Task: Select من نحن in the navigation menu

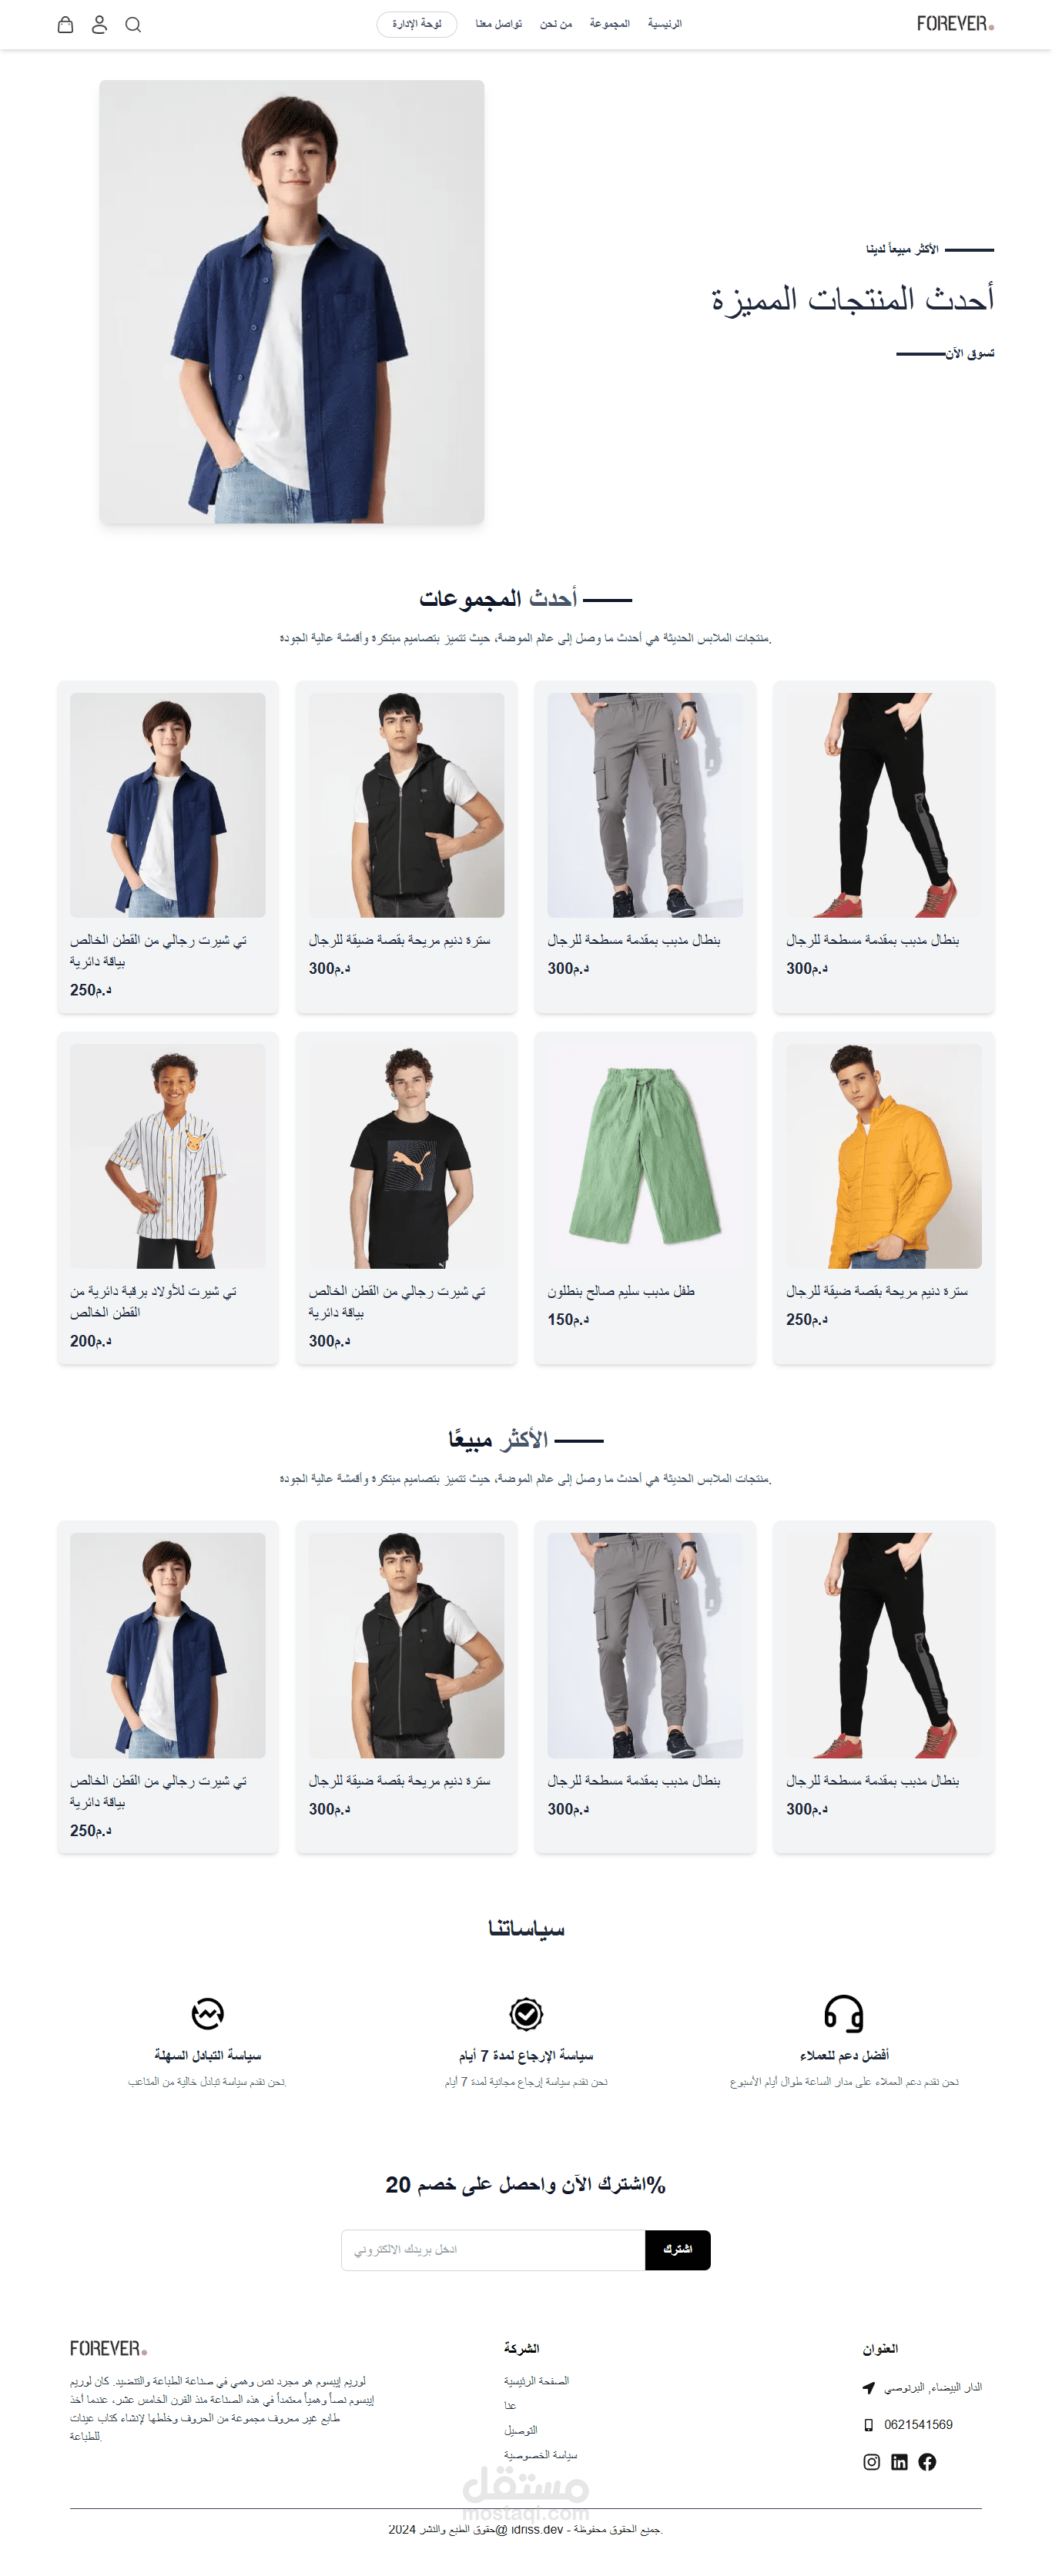Action: [x=556, y=24]
